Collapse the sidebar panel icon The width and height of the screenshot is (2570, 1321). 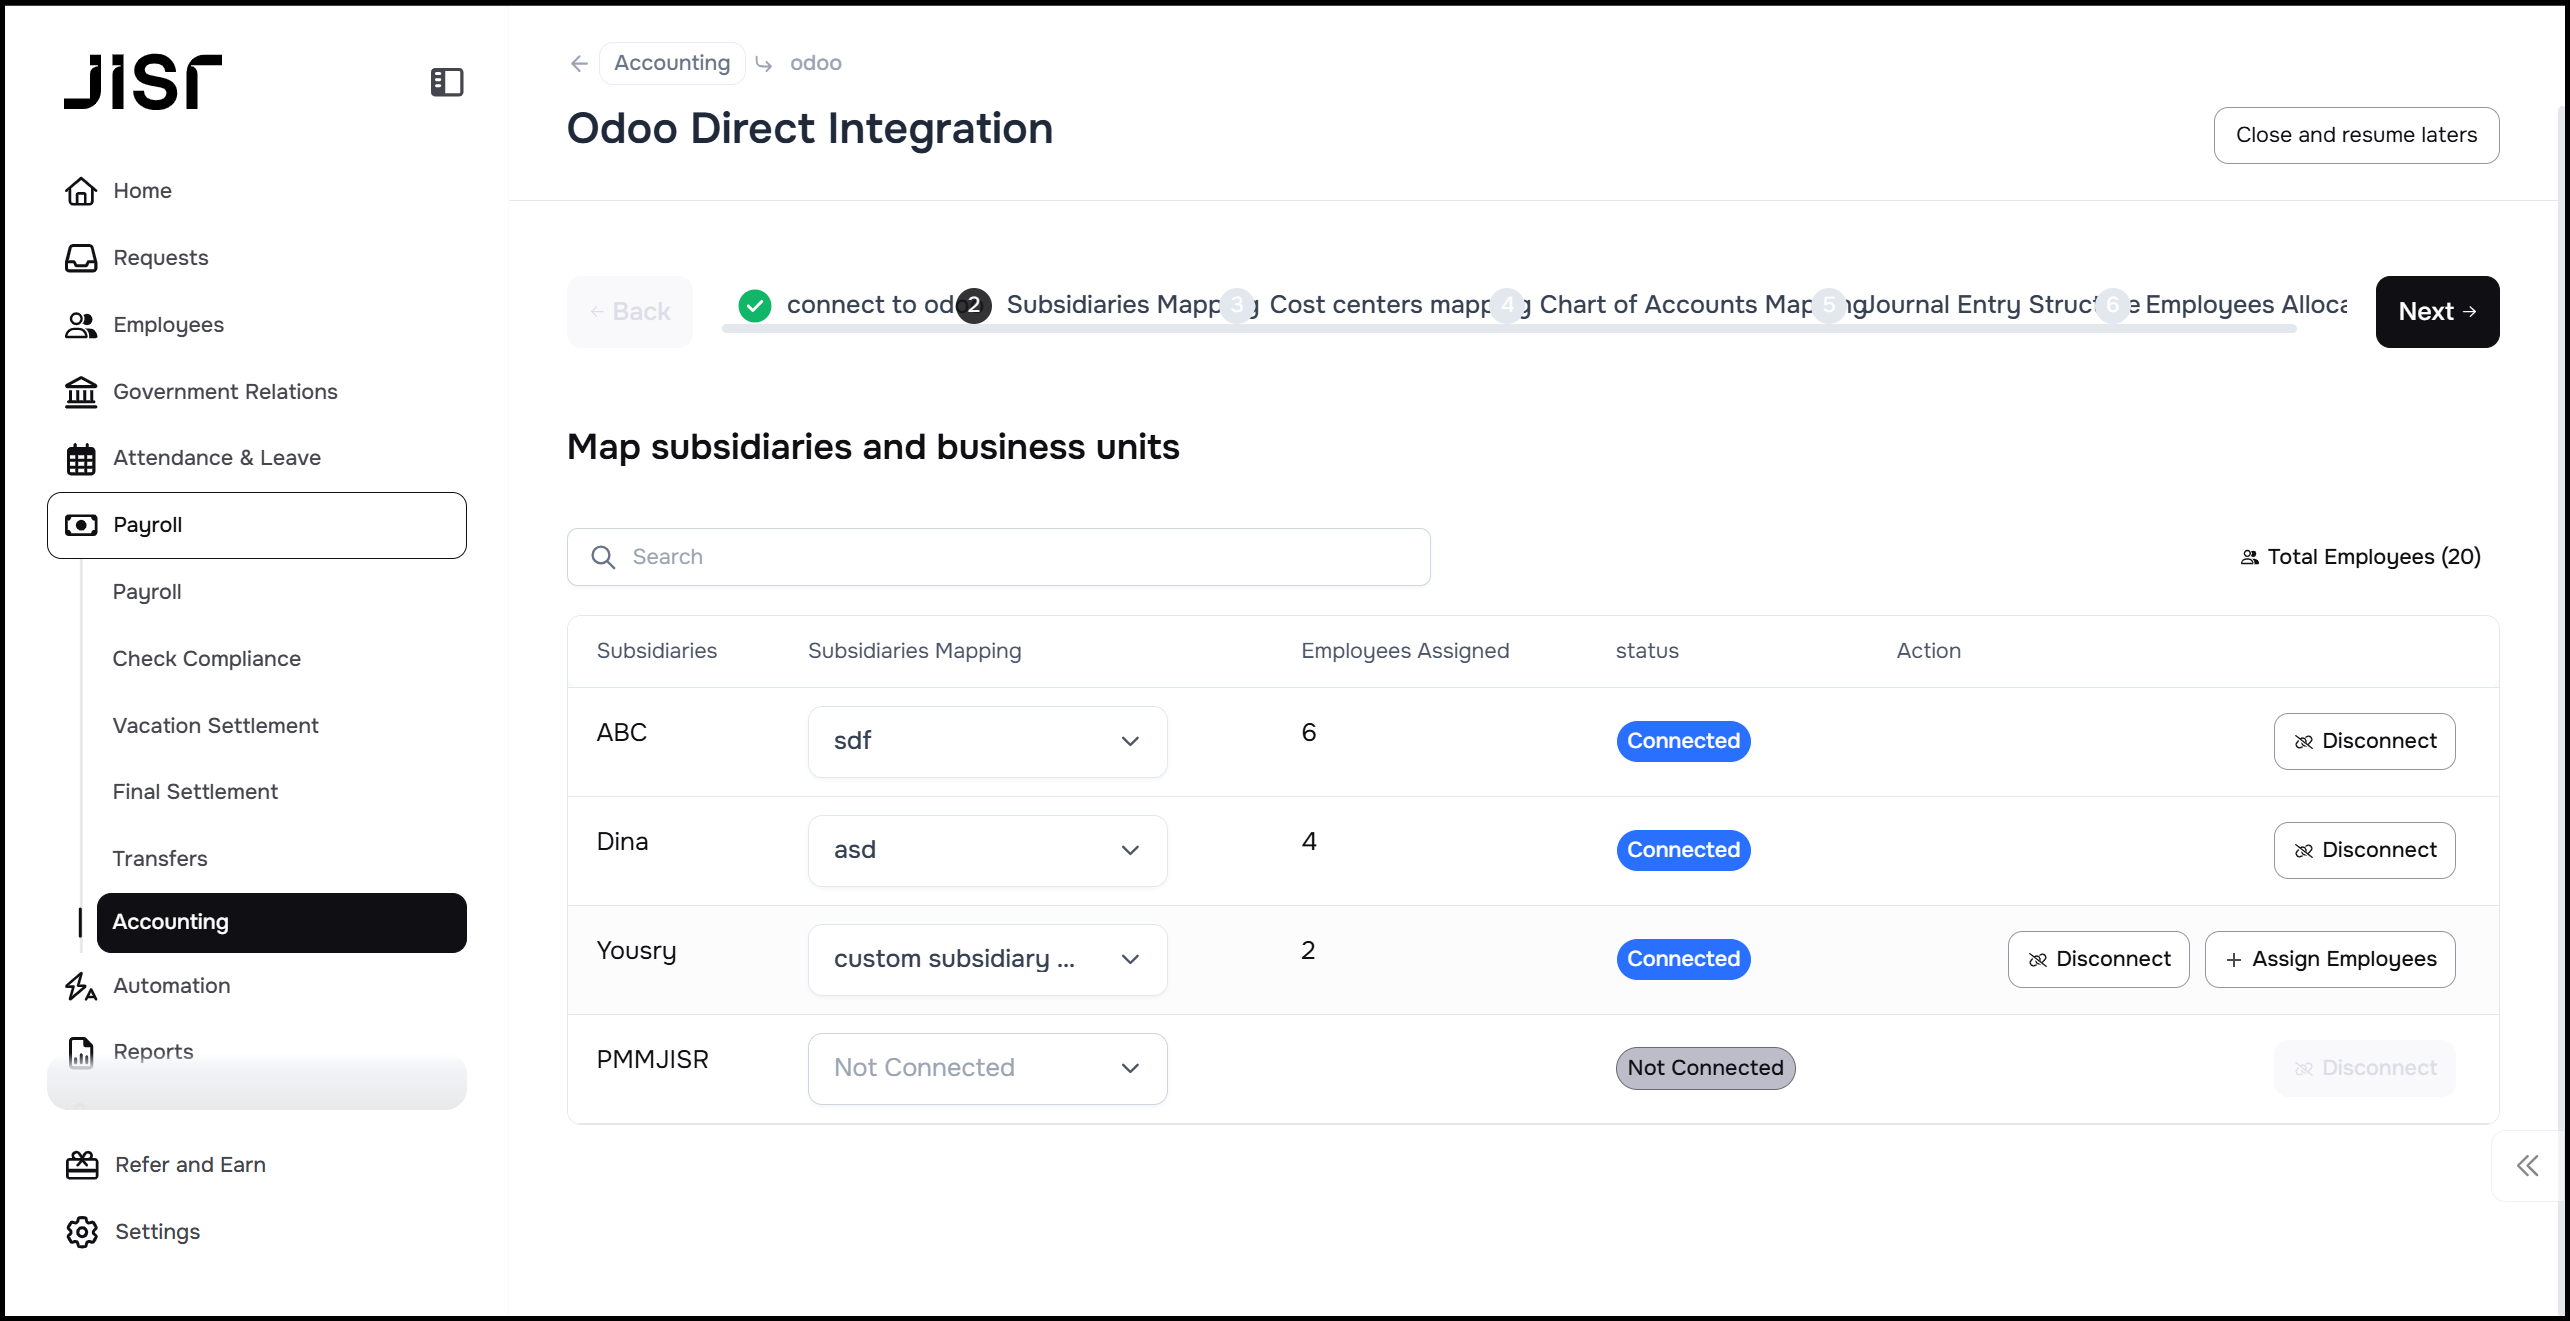(446, 82)
